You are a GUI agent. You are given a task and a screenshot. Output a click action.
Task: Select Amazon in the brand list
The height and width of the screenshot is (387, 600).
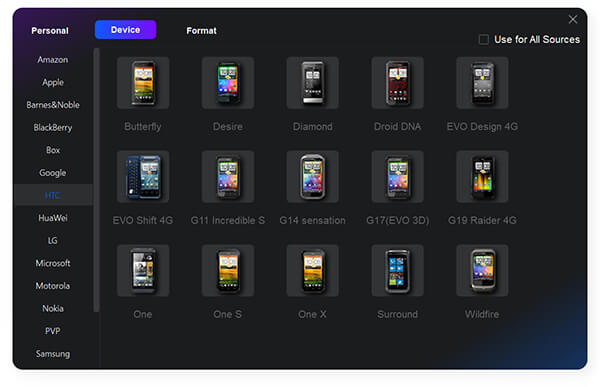[x=53, y=60]
